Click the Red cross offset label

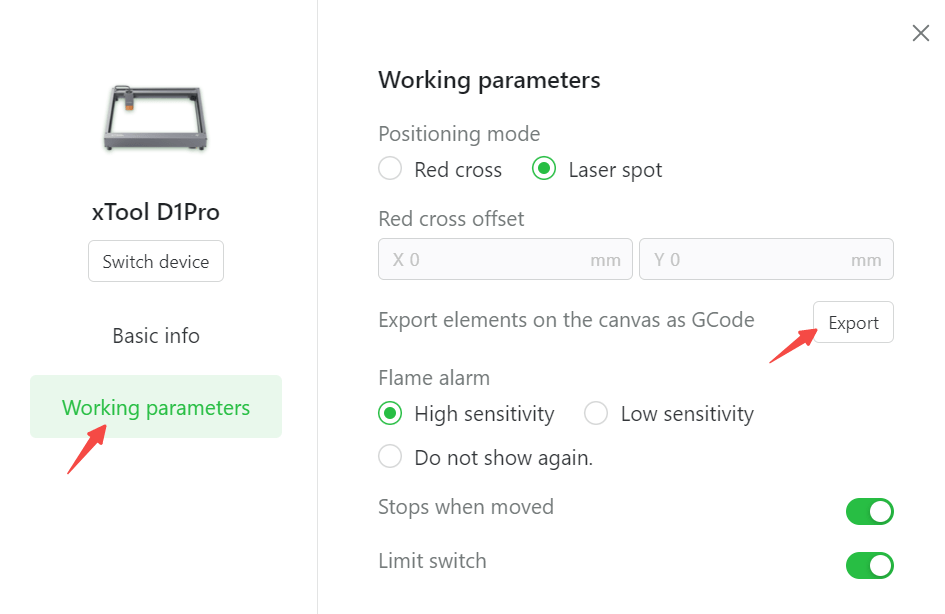(x=451, y=218)
